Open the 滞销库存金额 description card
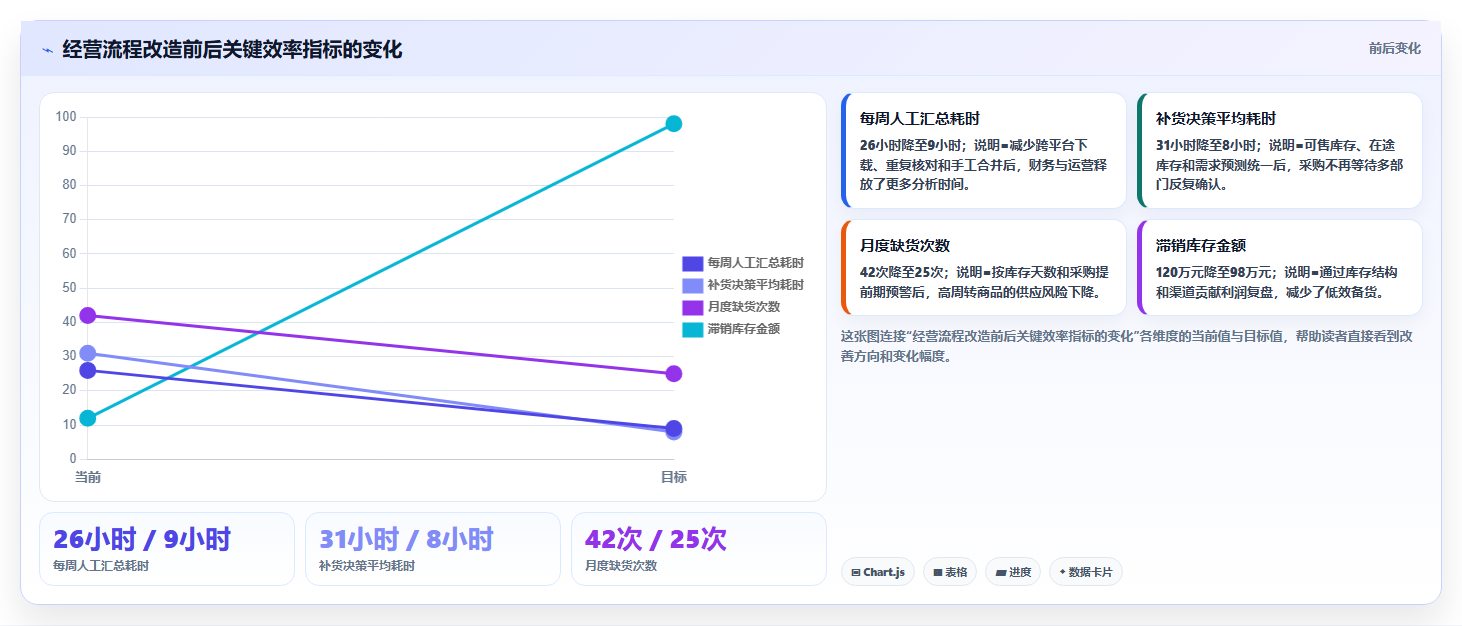Screen dimensions: 1462x626 tap(1280, 267)
